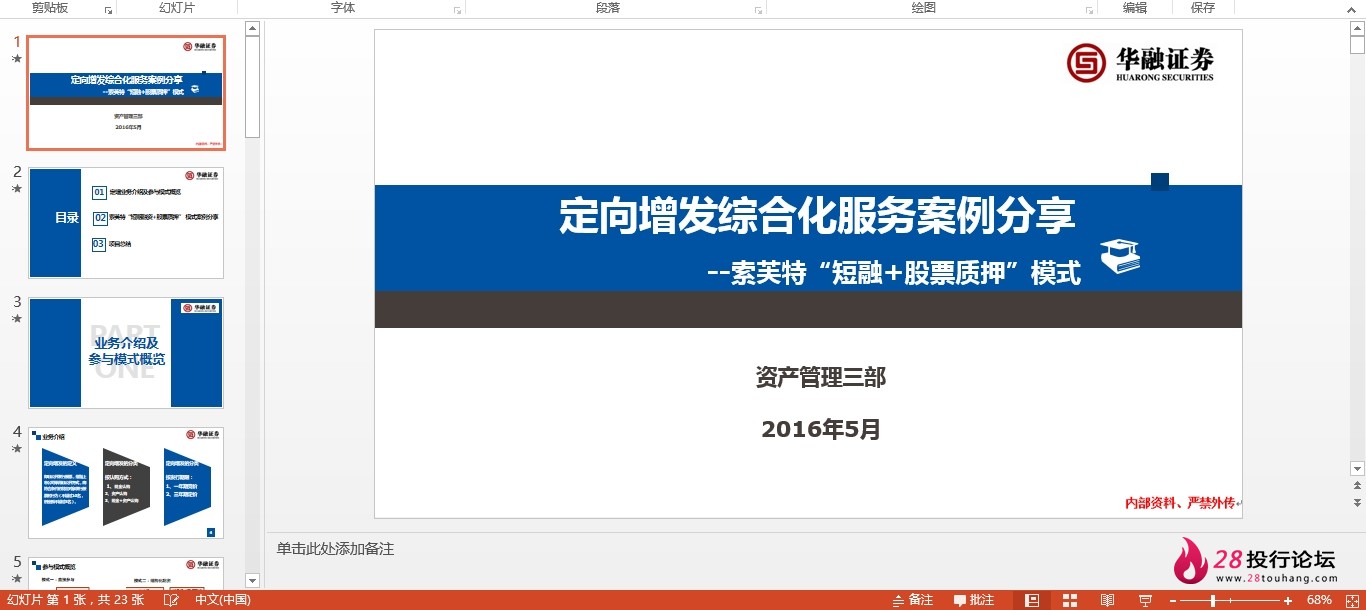Select slide 5 thumbnail
The width and height of the screenshot is (1366, 610).
click(126, 573)
